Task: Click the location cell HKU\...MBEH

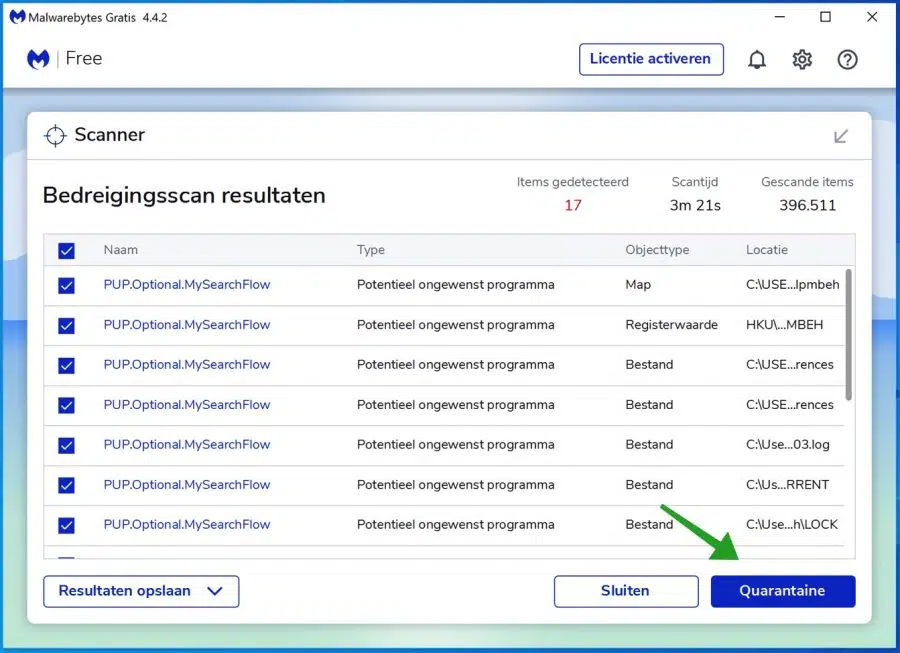Action: (x=784, y=325)
